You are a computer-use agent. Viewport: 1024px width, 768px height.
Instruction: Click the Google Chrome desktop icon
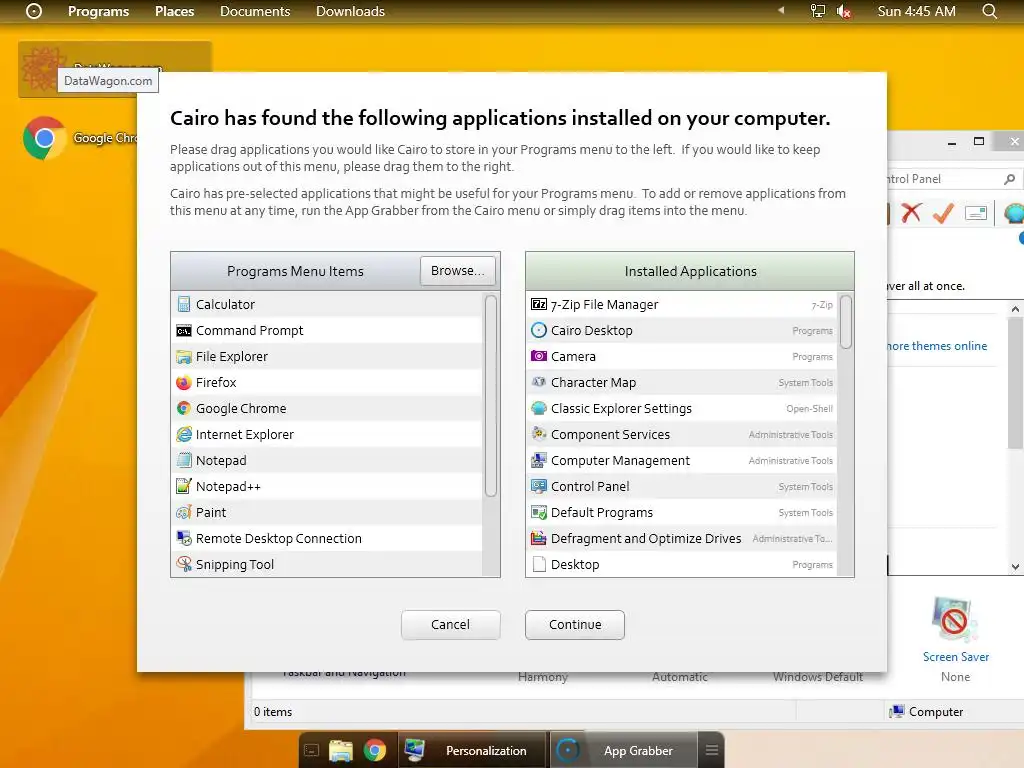click(44, 138)
